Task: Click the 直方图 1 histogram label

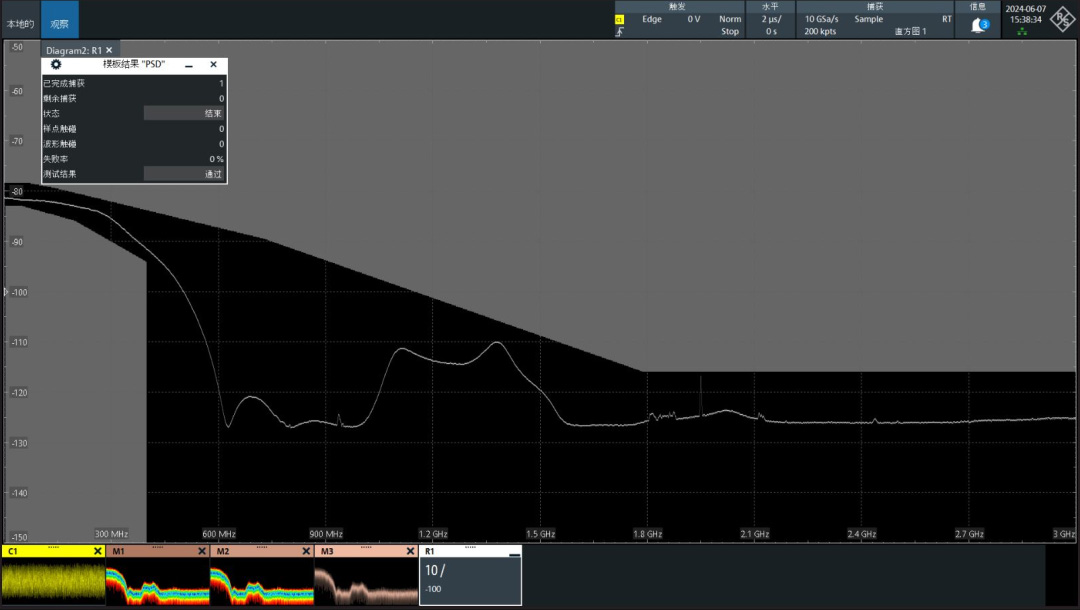Action: click(911, 32)
